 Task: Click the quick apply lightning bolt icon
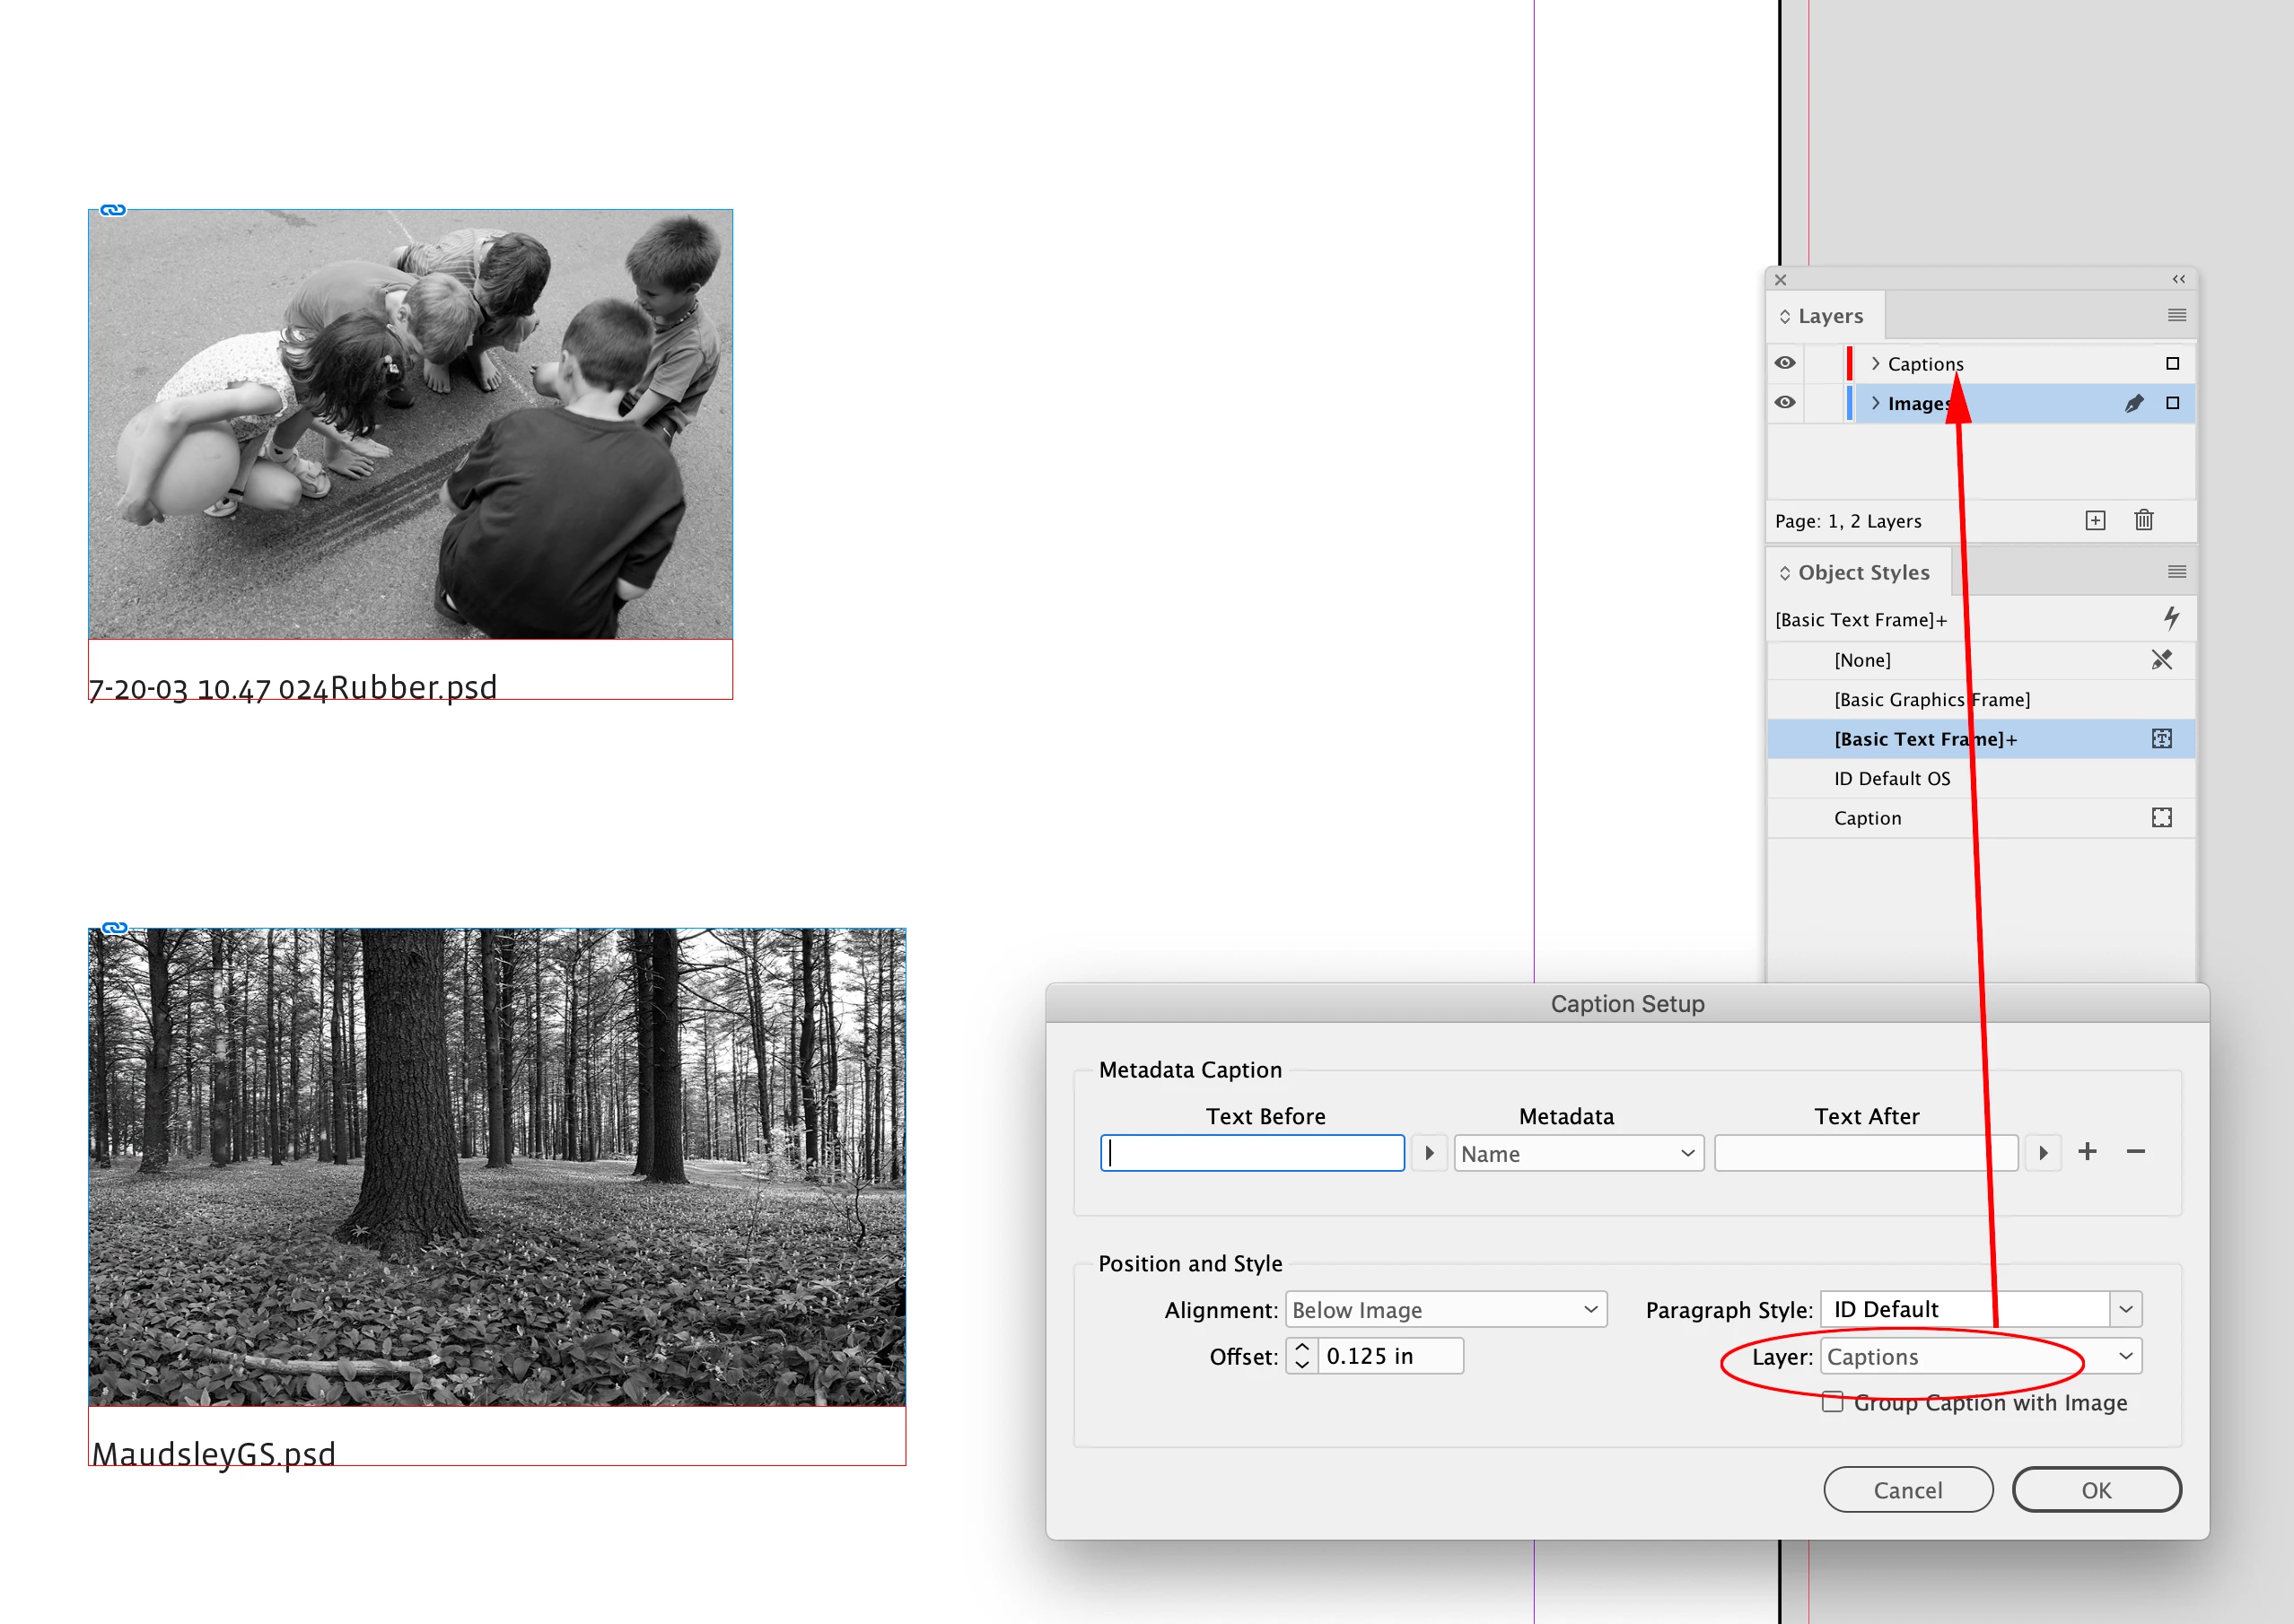click(2171, 618)
